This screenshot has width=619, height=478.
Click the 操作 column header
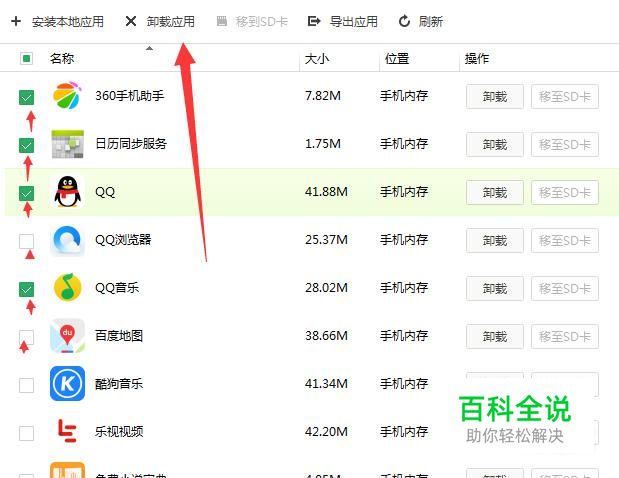pyautogui.click(x=477, y=59)
